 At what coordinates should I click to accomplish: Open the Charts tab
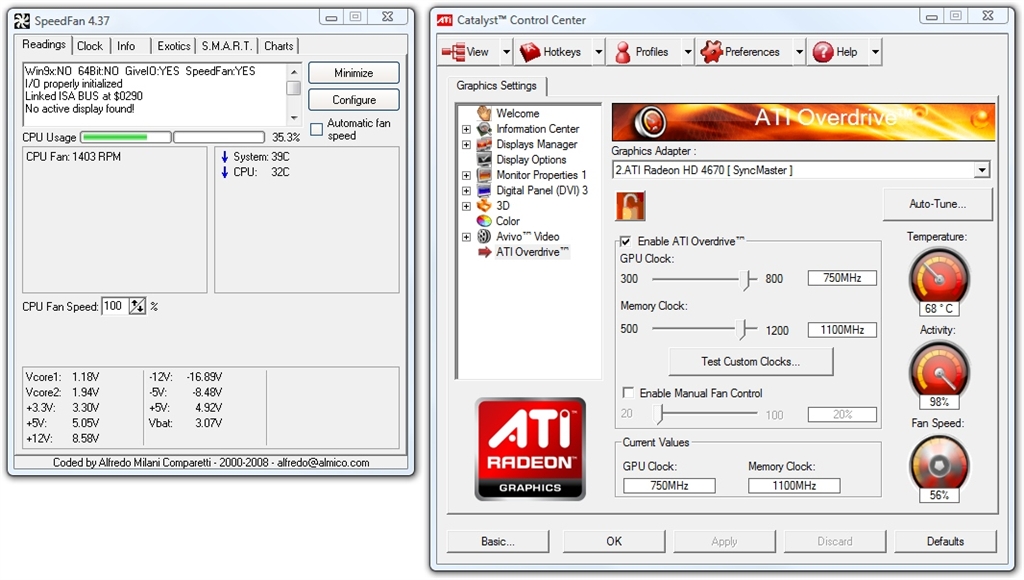(279, 46)
